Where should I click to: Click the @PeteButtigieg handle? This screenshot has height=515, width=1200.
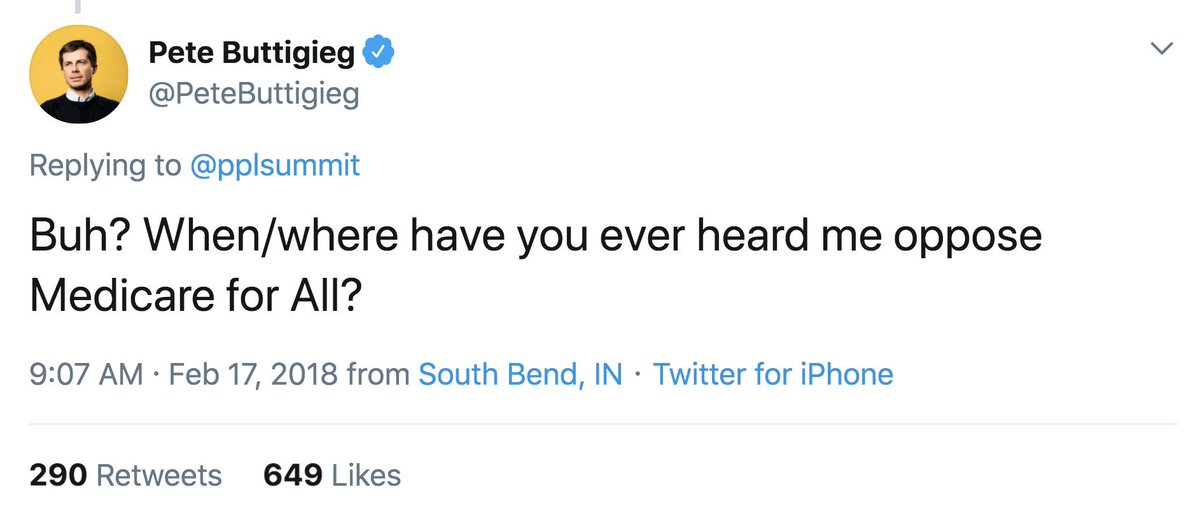click(x=253, y=95)
